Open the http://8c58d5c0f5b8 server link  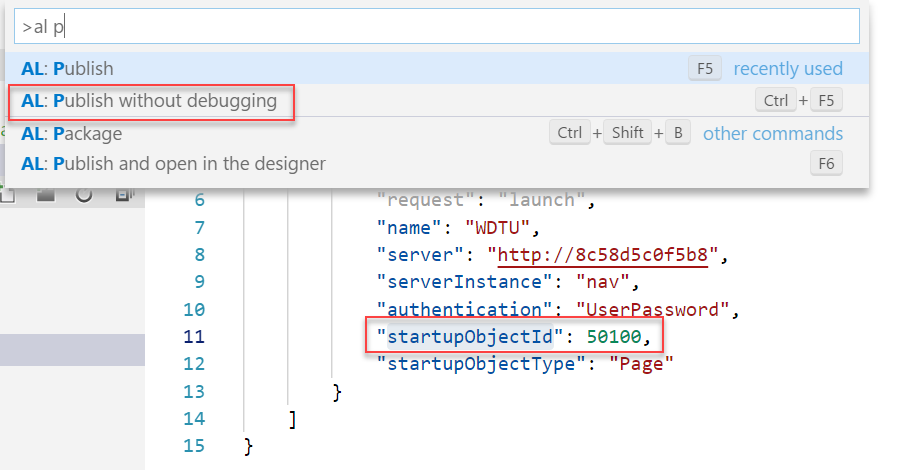[602, 255]
